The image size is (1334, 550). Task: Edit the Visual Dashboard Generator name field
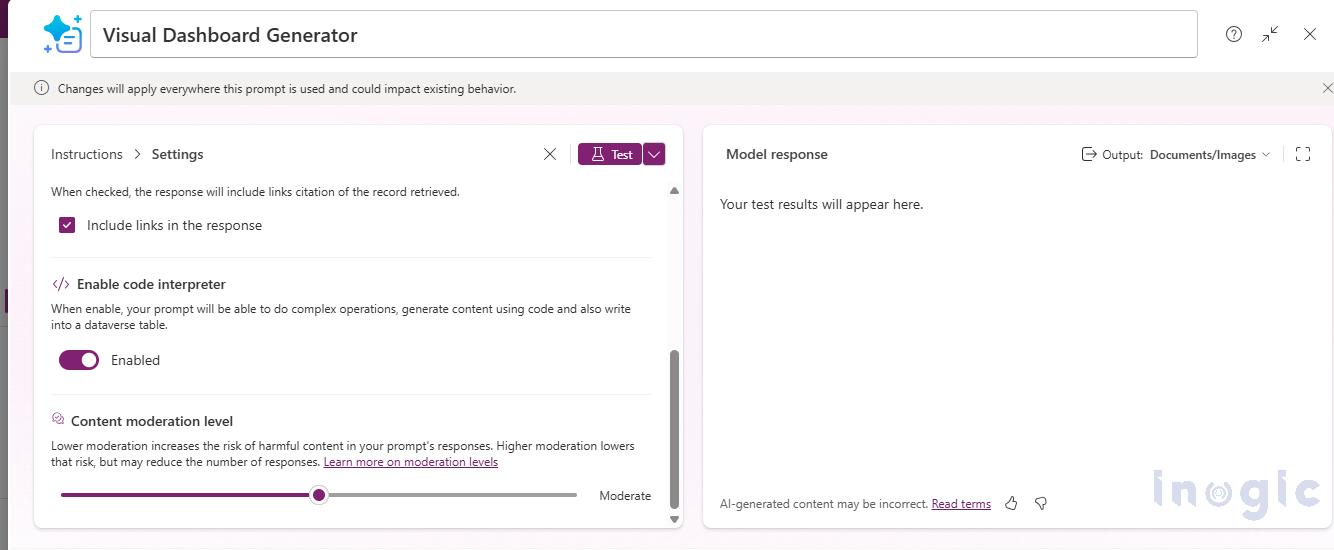pos(644,34)
